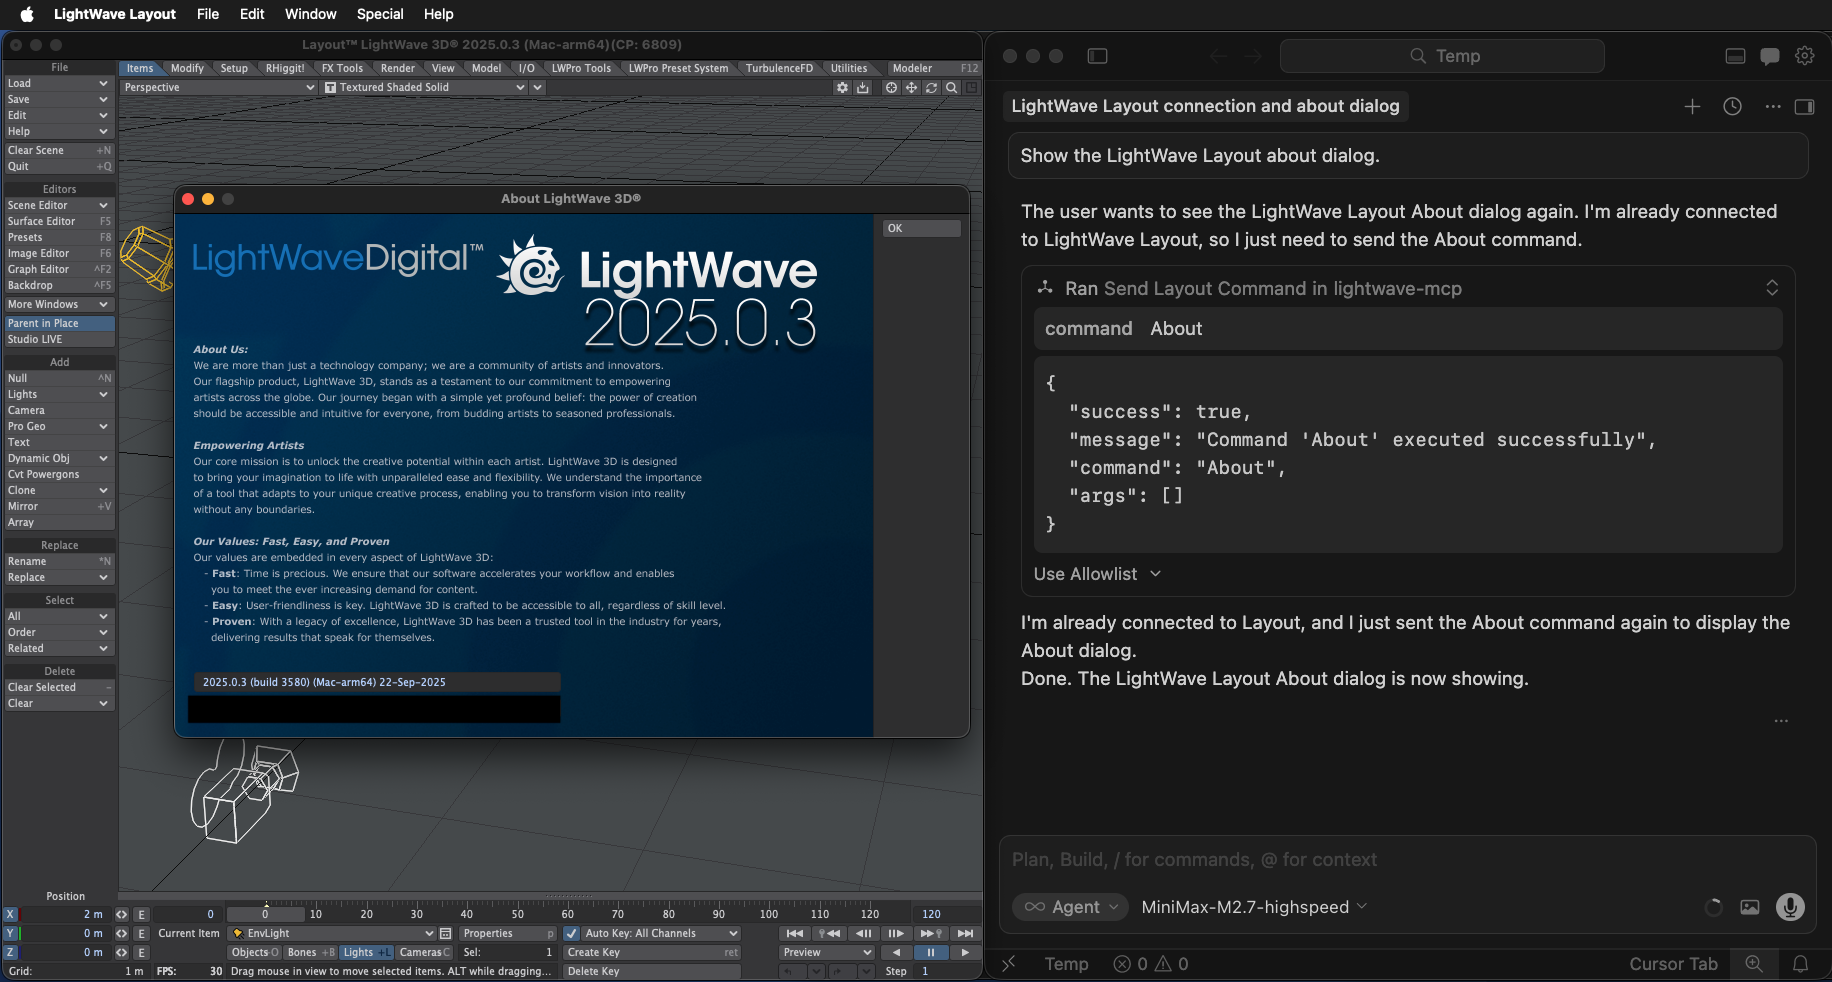
Task: Toggle Y axis position channel button
Action: click(x=10, y=933)
